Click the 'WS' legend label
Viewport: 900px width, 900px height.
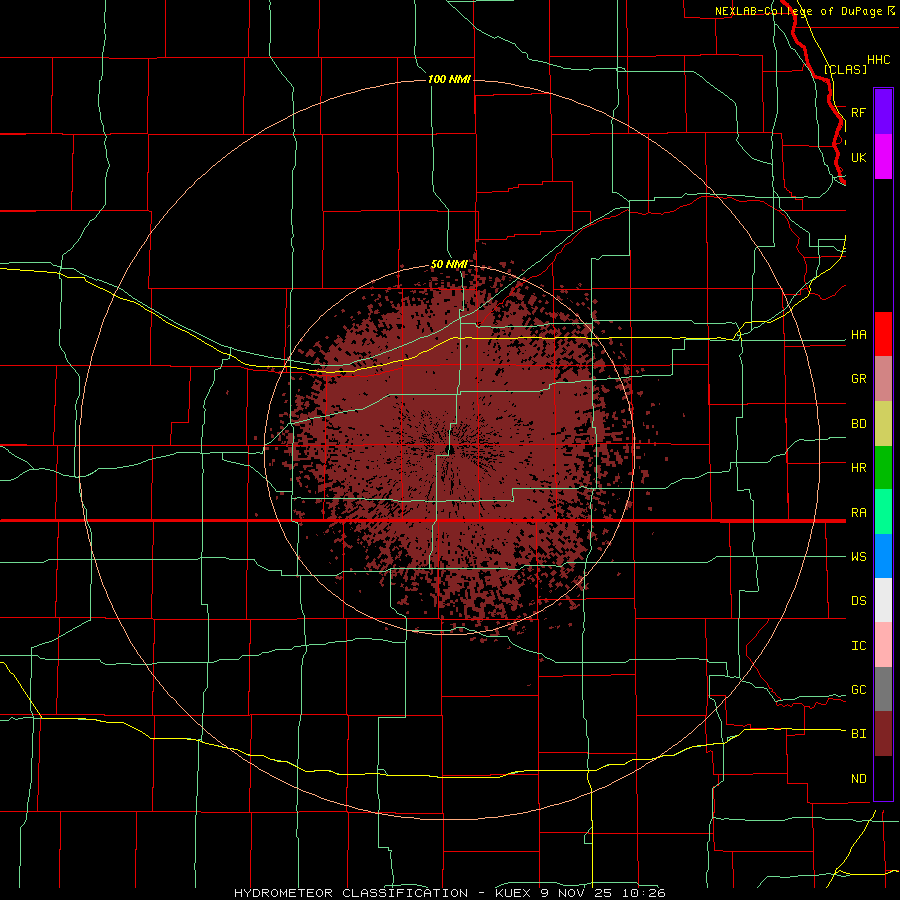[x=858, y=557]
